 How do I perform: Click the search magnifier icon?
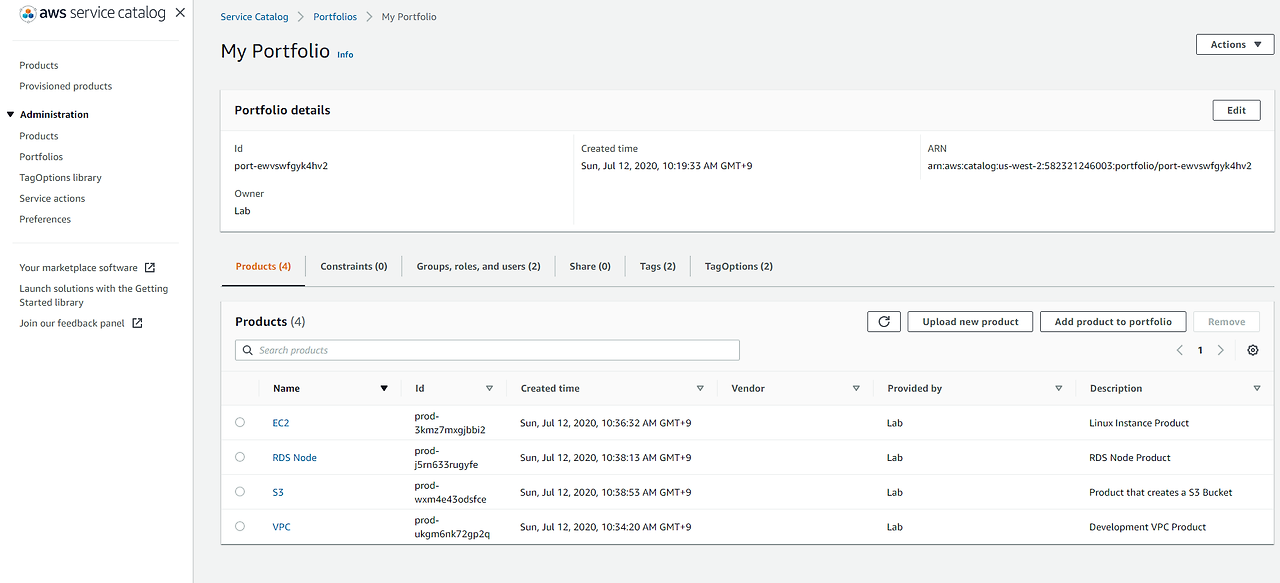coord(247,350)
